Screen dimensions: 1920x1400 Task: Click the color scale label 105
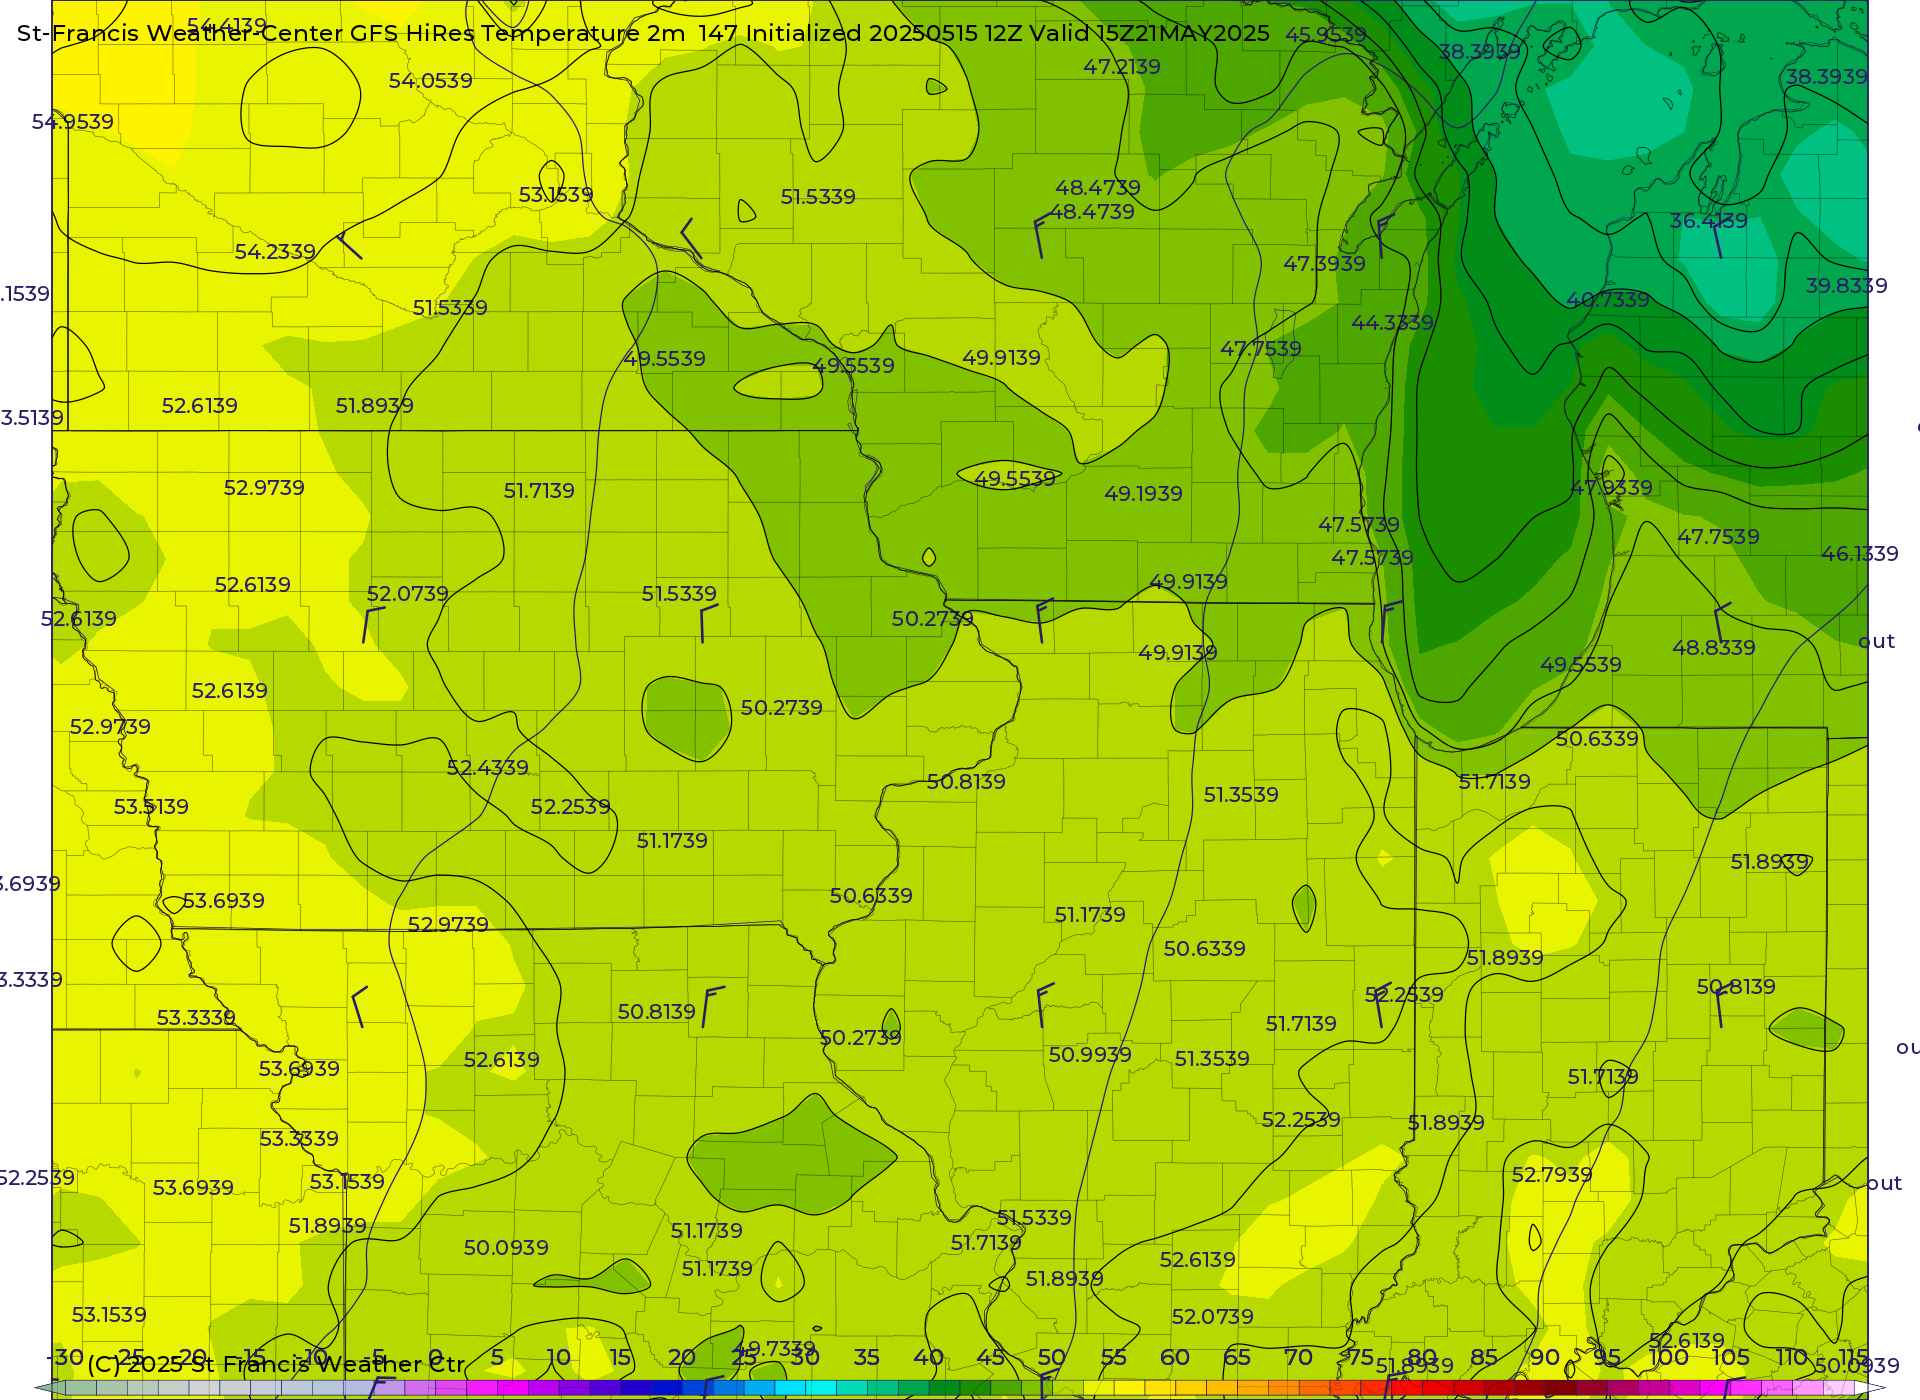pos(1730,1357)
